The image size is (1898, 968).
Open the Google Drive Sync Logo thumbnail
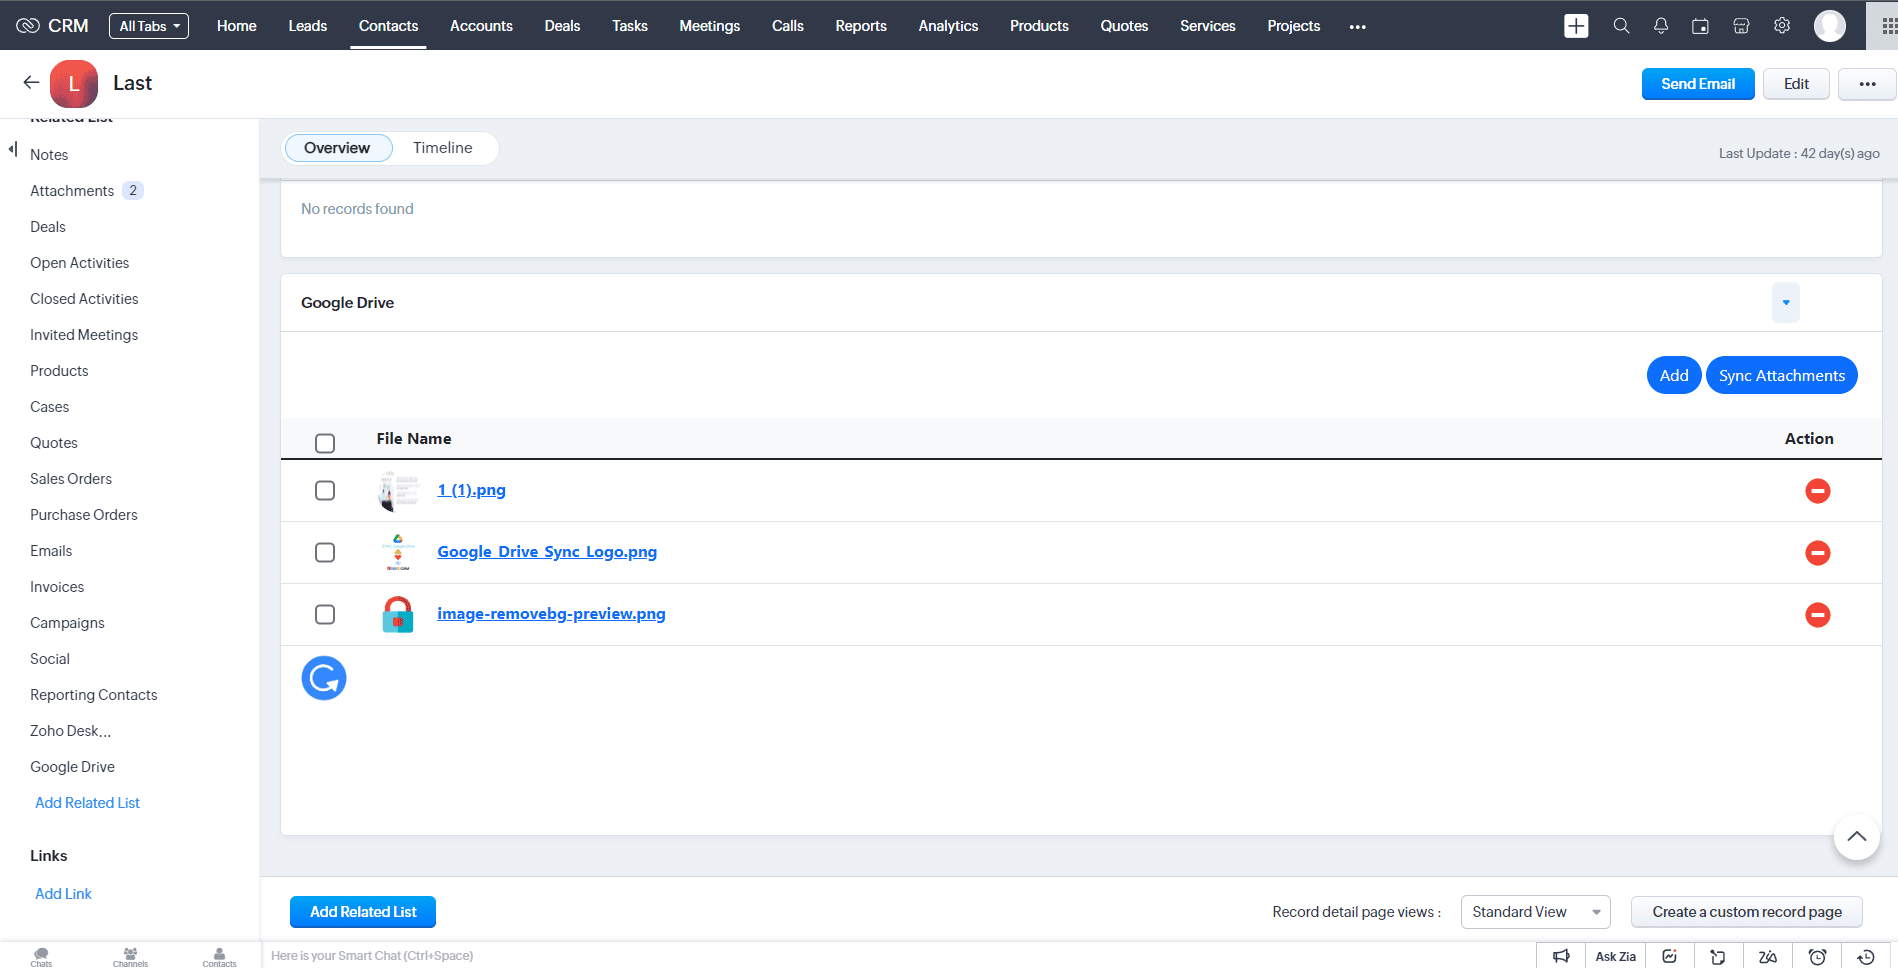[398, 552]
